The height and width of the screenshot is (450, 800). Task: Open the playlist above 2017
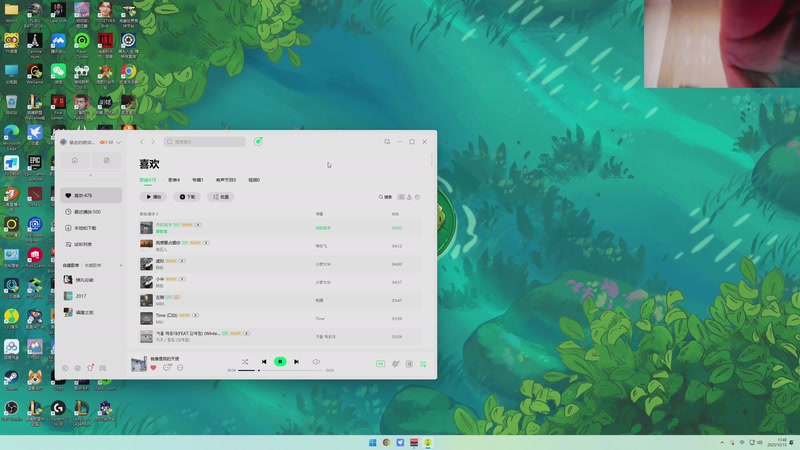[x=91, y=280]
